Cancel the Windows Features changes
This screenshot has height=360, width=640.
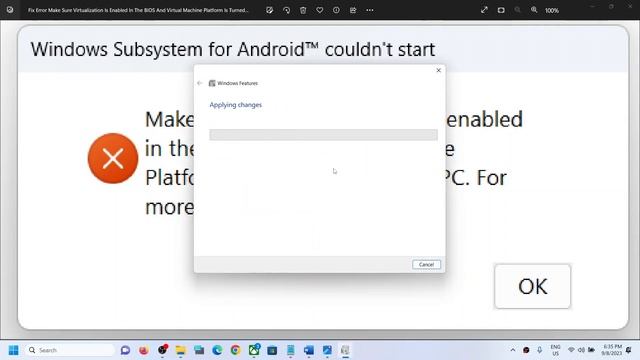tap(426, 264)
